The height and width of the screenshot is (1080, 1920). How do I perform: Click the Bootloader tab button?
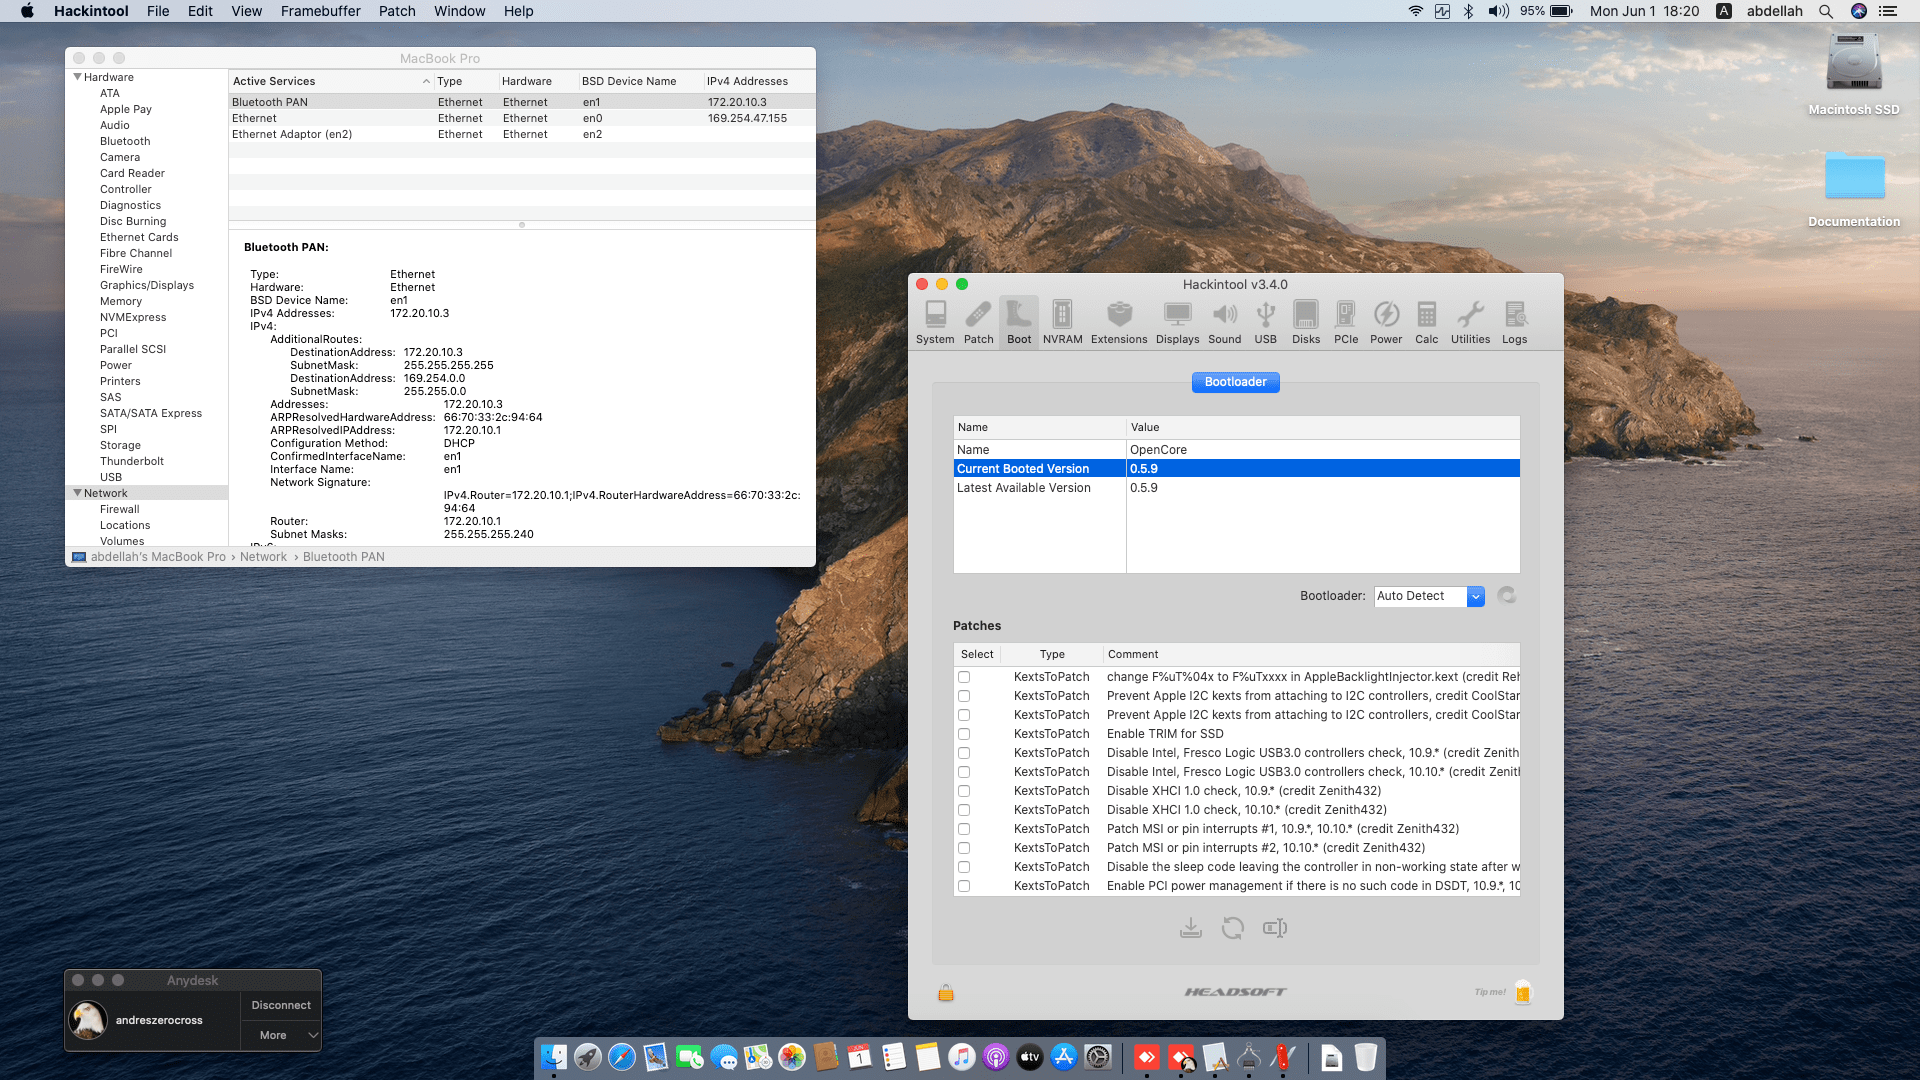(1235, 382)
